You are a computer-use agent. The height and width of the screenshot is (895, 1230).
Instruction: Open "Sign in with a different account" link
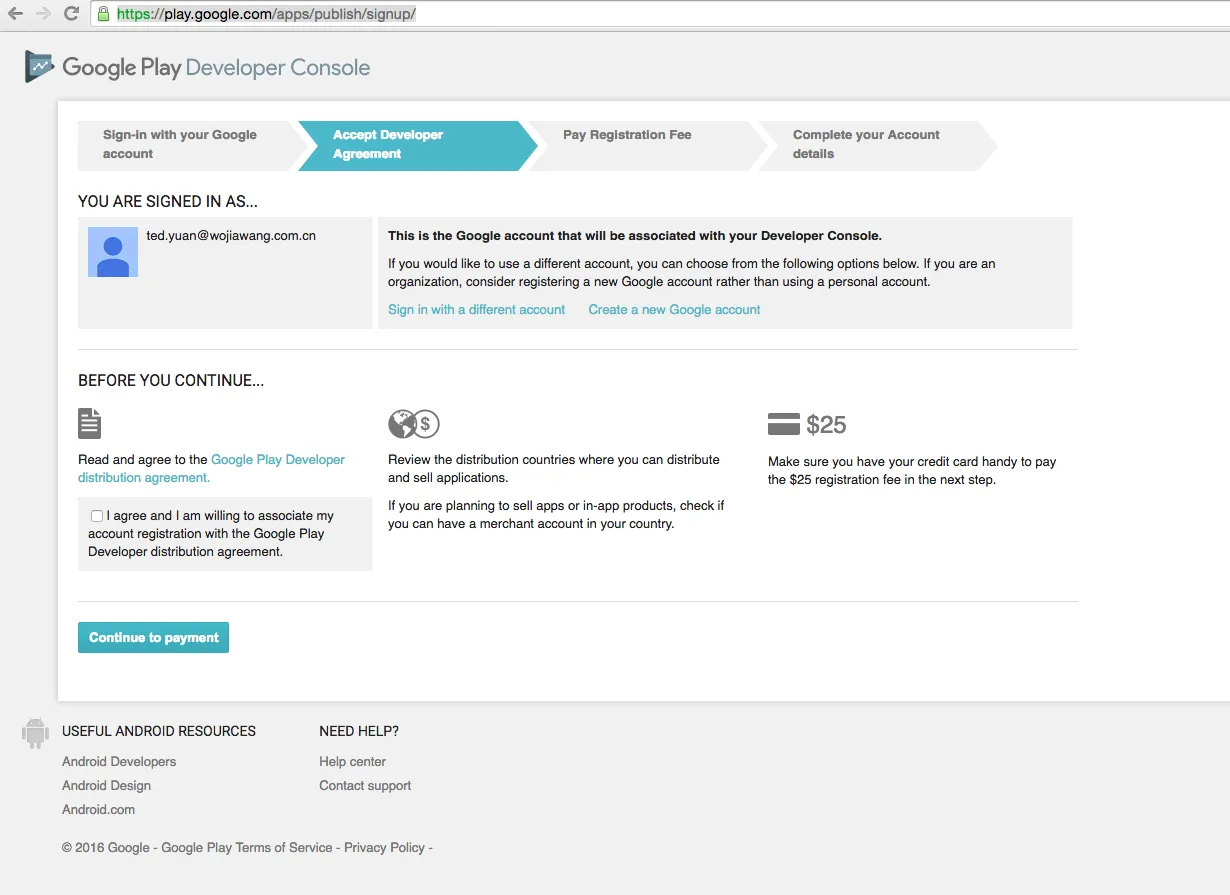476,310
